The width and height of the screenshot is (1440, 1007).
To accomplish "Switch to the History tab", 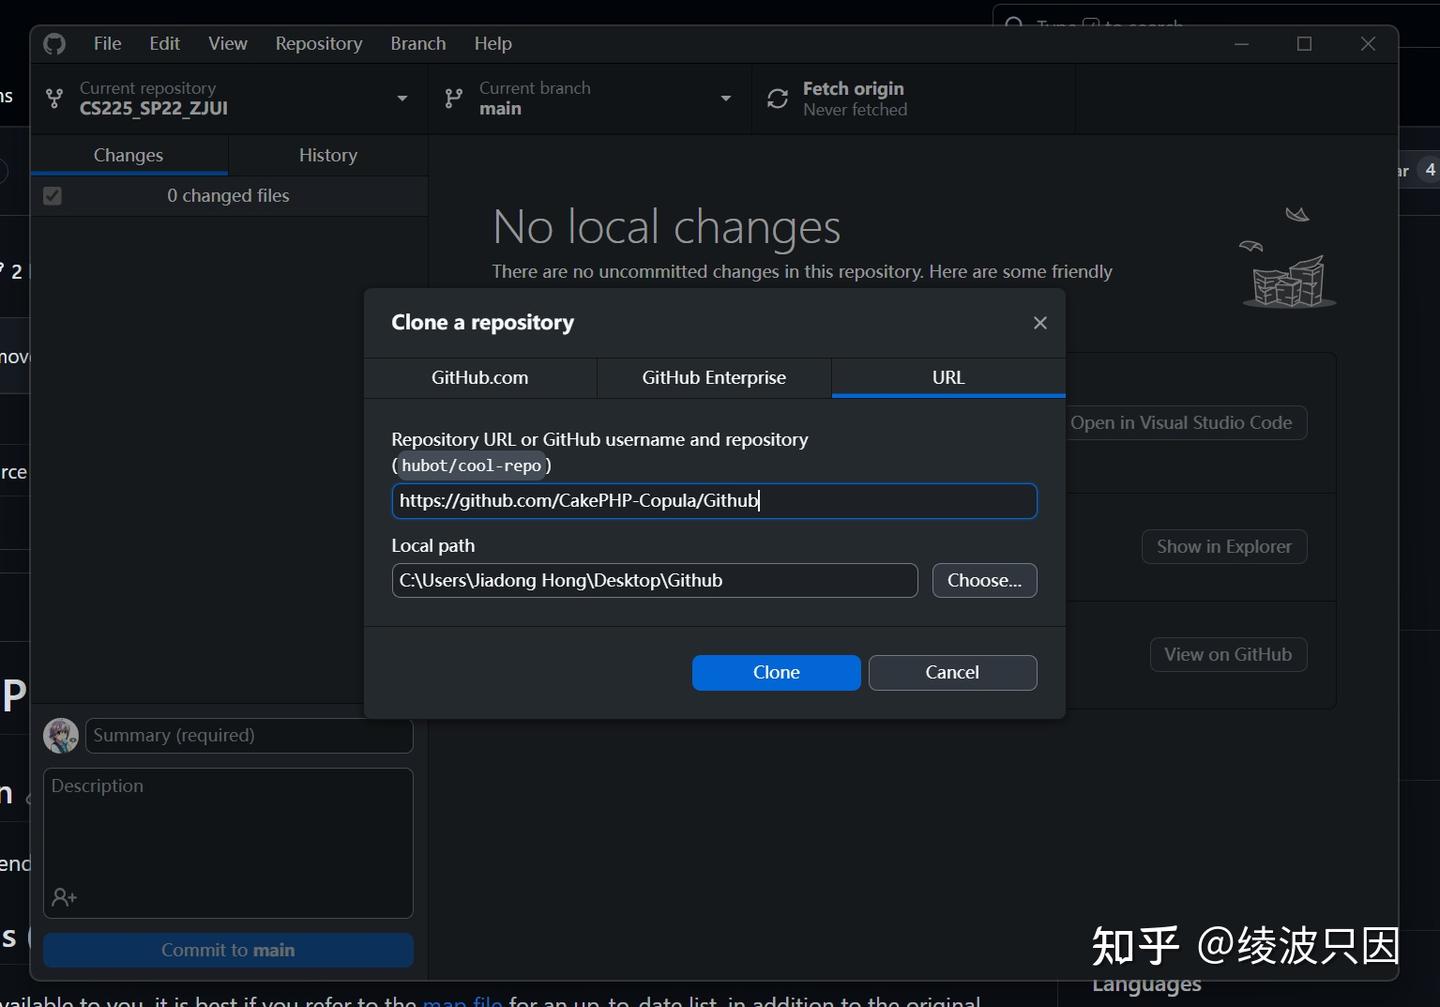I will tap(328, 155).
